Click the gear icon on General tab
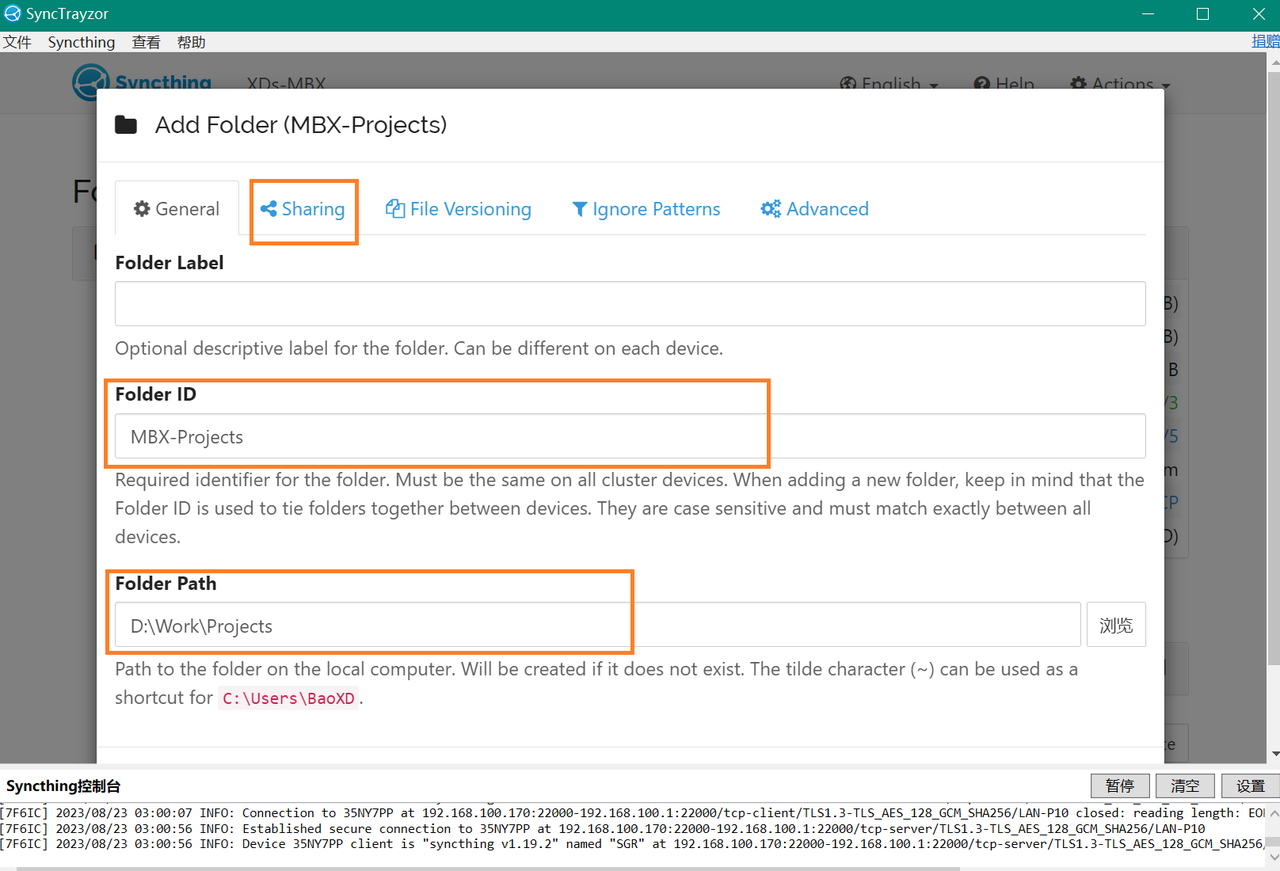Image resolution: width=1280 pixels, height=871 pixels. click(142, 209)
